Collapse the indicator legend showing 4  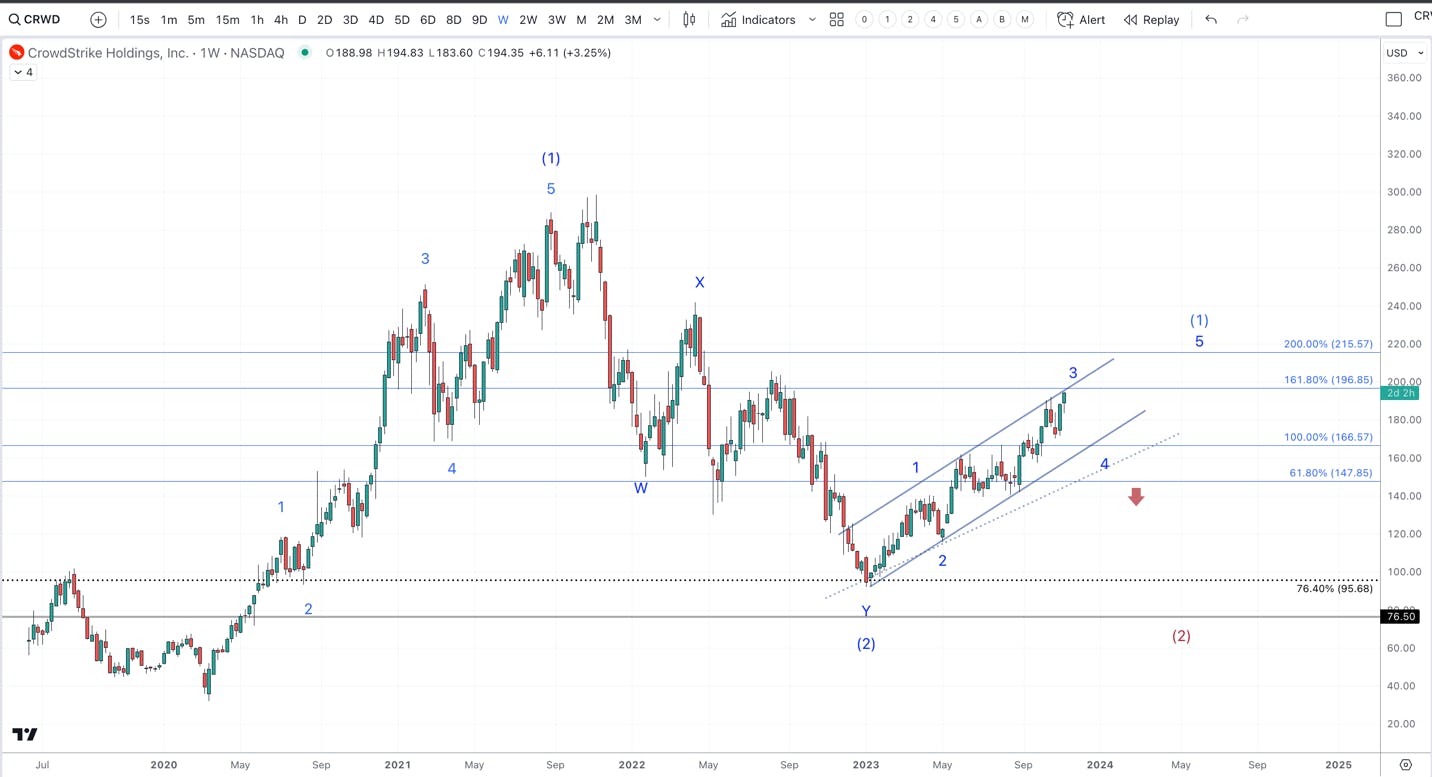click(x=22, y=72)
